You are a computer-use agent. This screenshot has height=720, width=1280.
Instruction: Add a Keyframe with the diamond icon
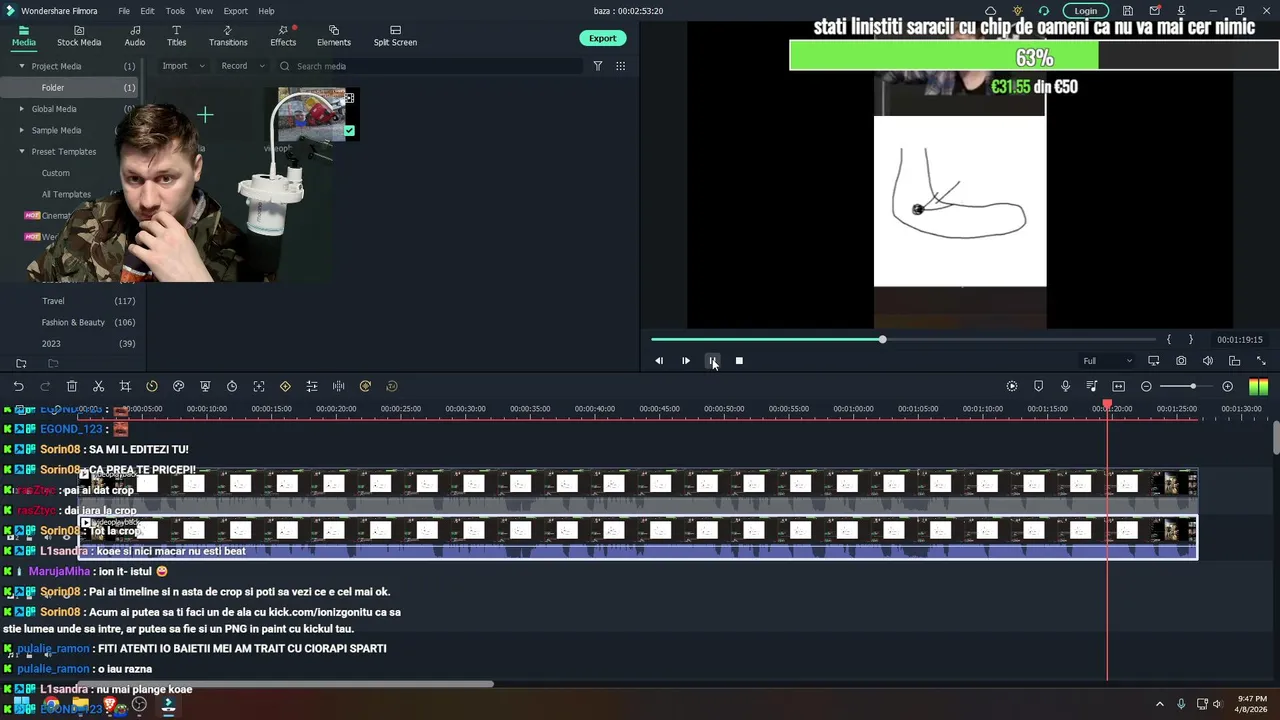tap(285, 386)
